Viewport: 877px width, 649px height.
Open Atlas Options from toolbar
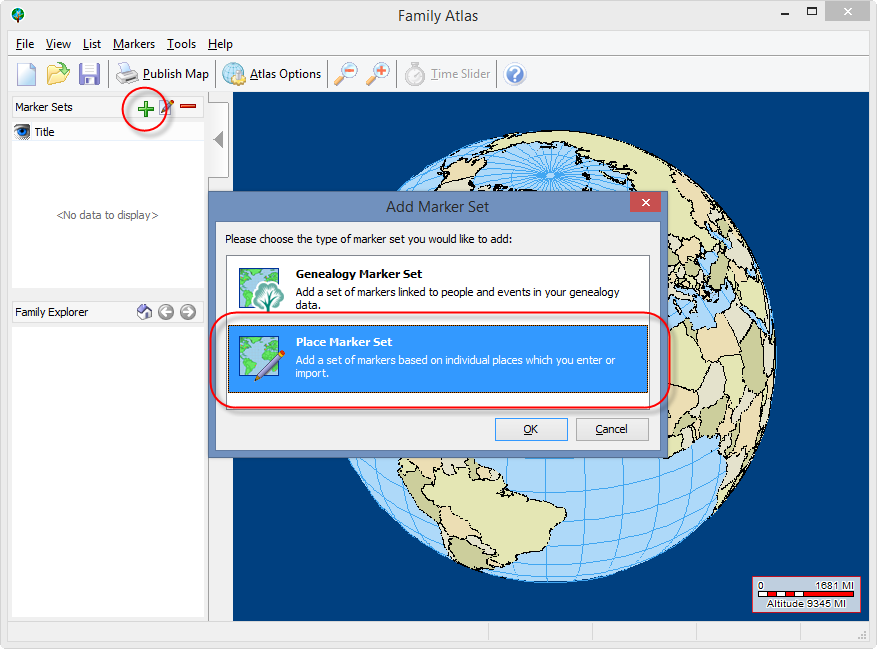click(x=272, y=74)
